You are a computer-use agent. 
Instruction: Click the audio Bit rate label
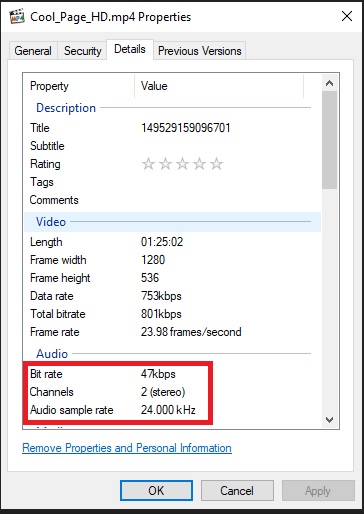pyautogui.click(x=46, y=374)
